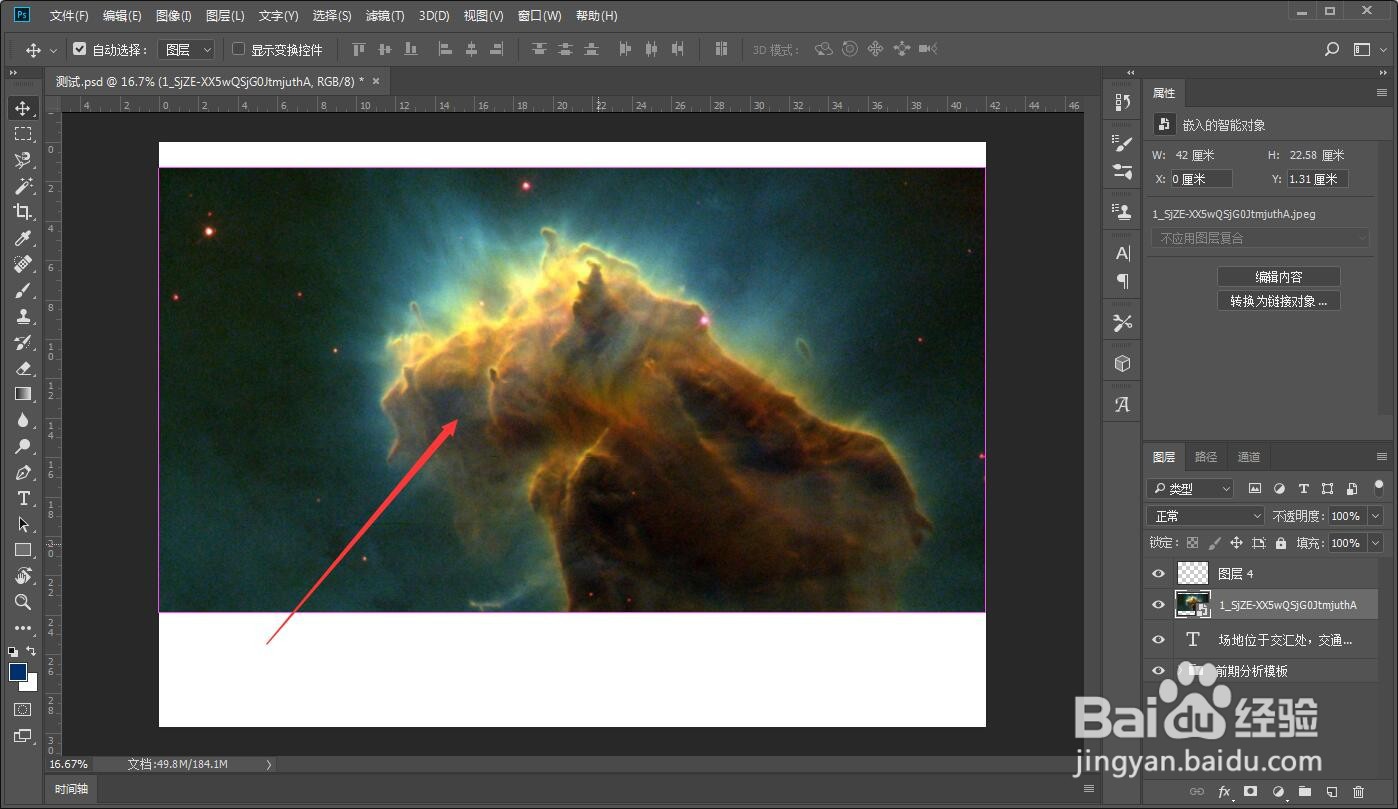Image resolution: width=1398 pixels, height=809 pixels.
Task: Switch to the 通道 tab
Action: pyautogui.click(x=1249, y=457)
